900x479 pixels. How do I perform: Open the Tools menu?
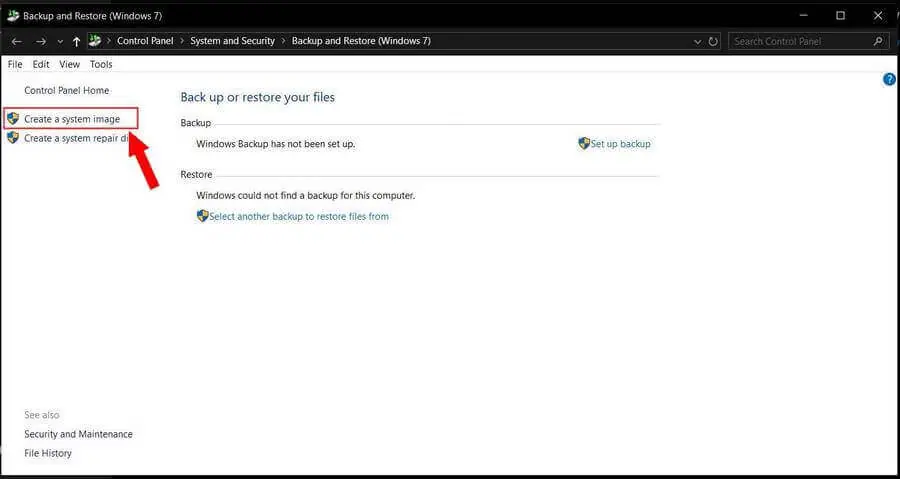[x=101, y=64]
